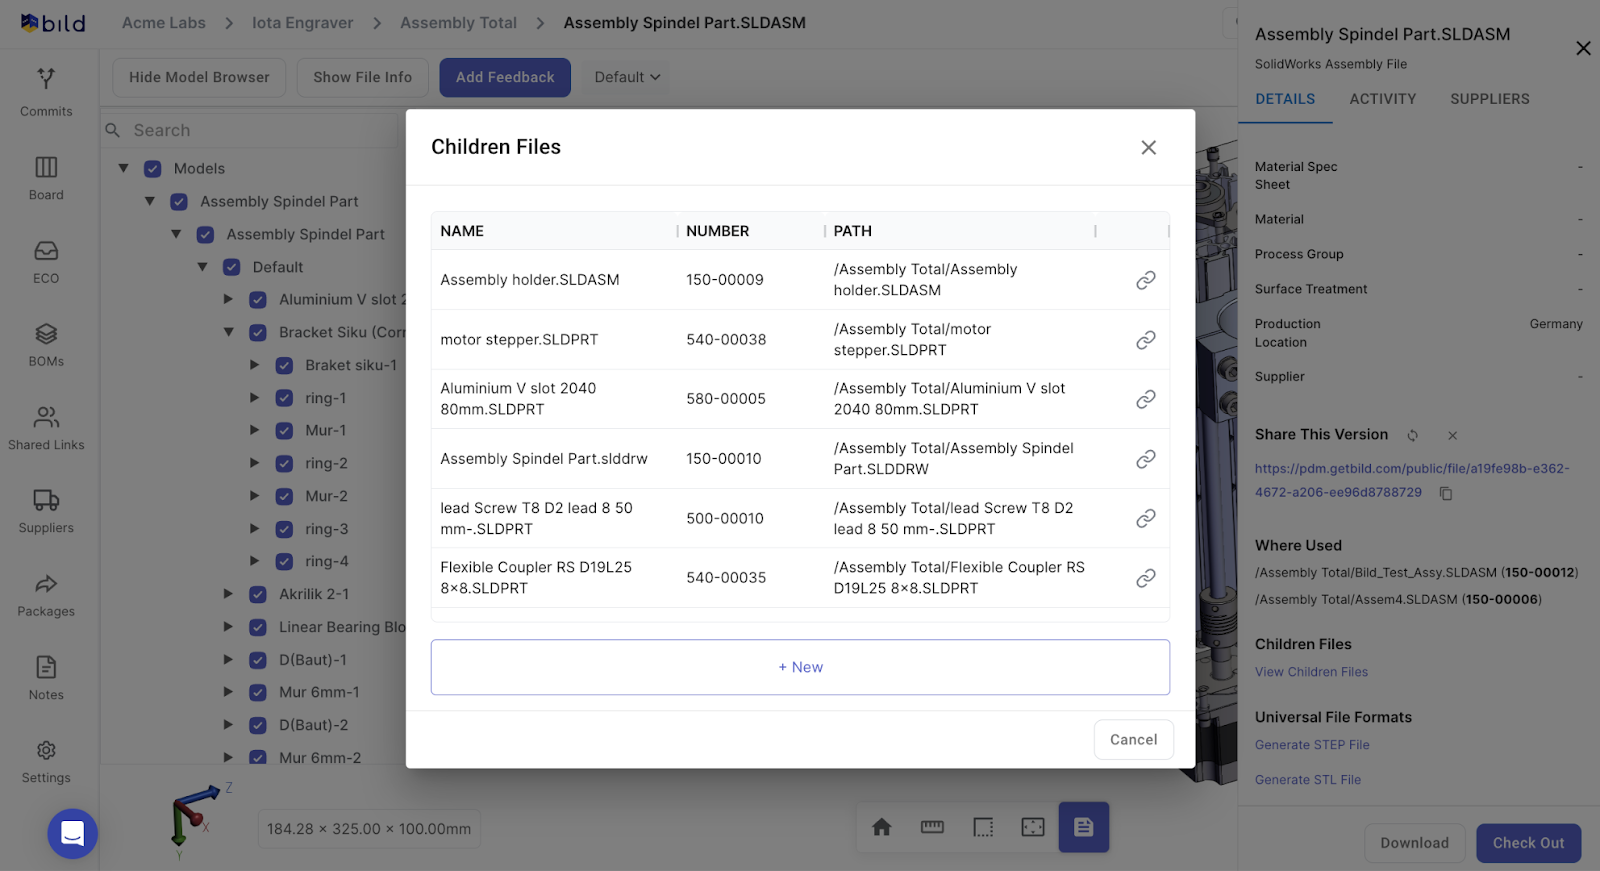Close the Children Files dialog

pyautogui.click(x=1148, y=148)
